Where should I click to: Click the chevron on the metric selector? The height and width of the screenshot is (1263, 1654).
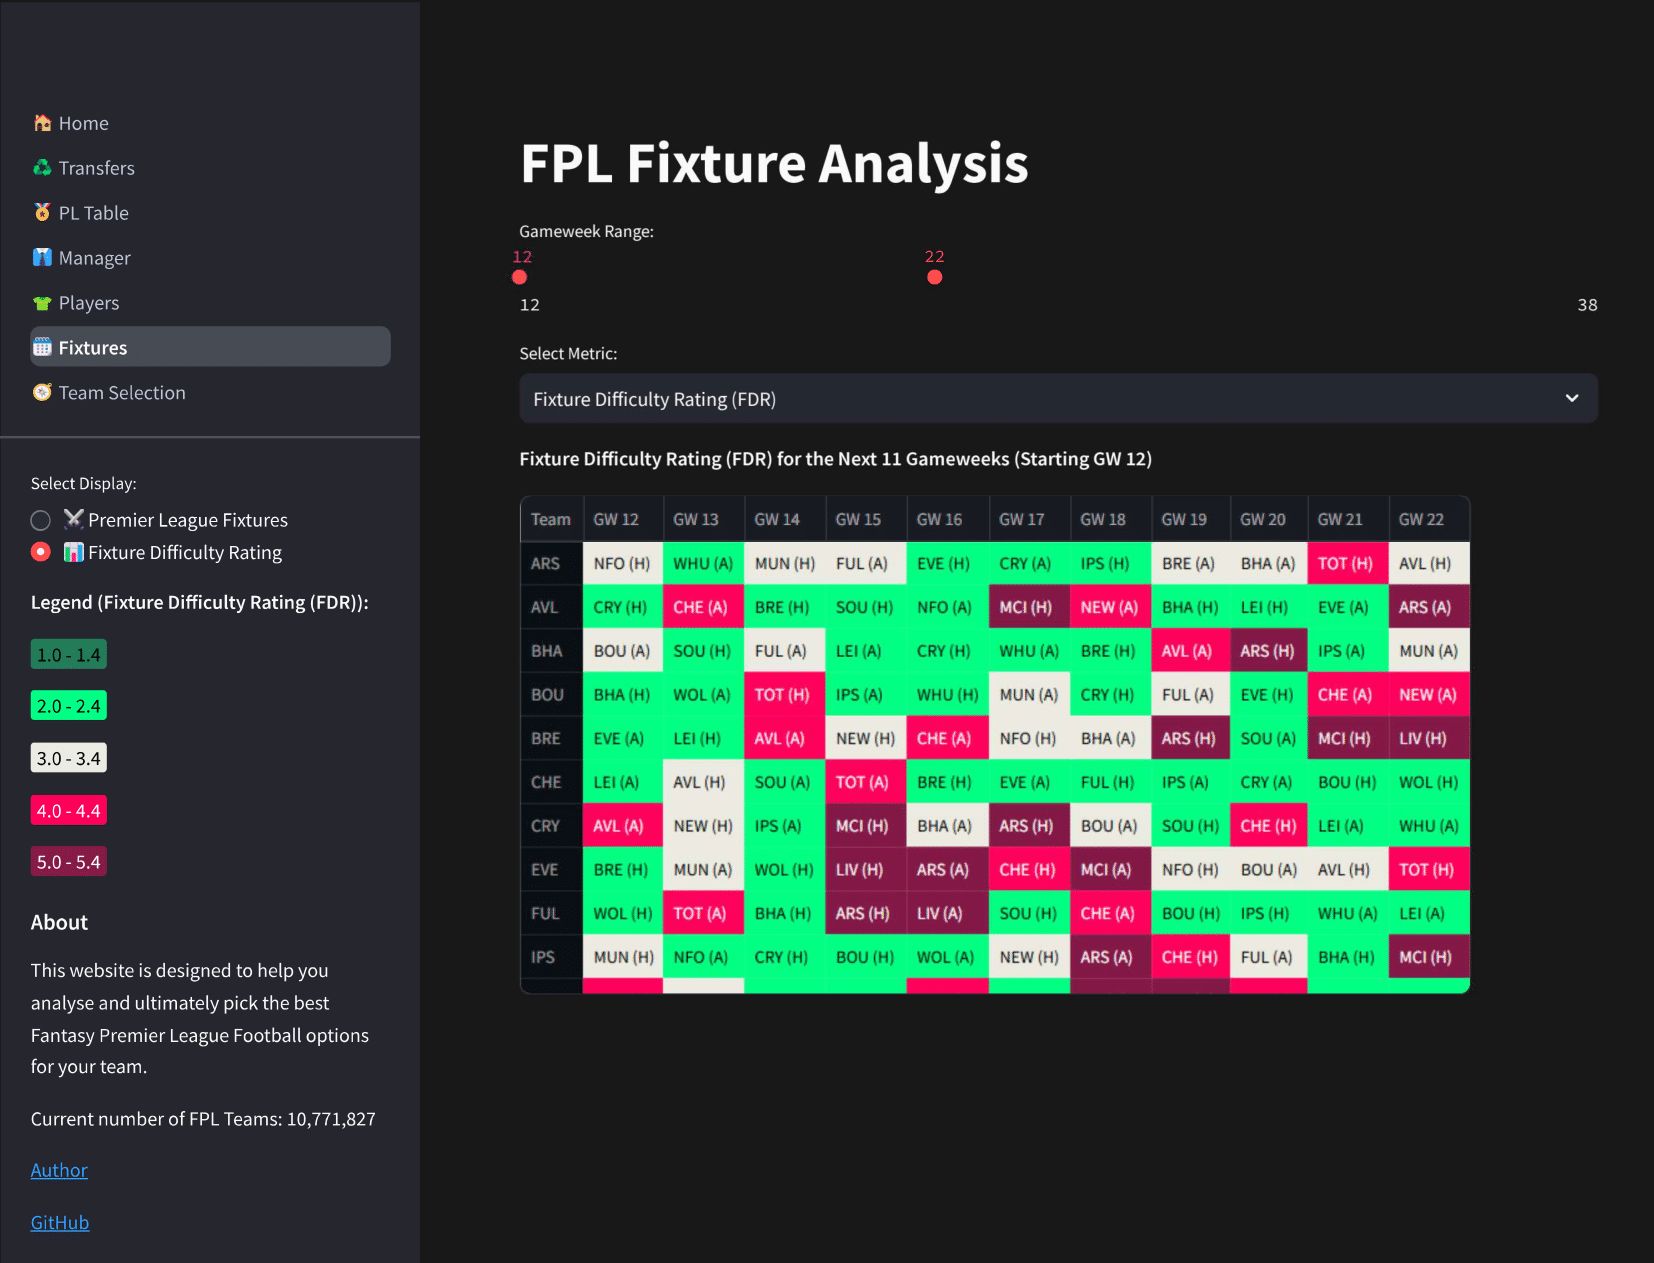click(1573, 398)
